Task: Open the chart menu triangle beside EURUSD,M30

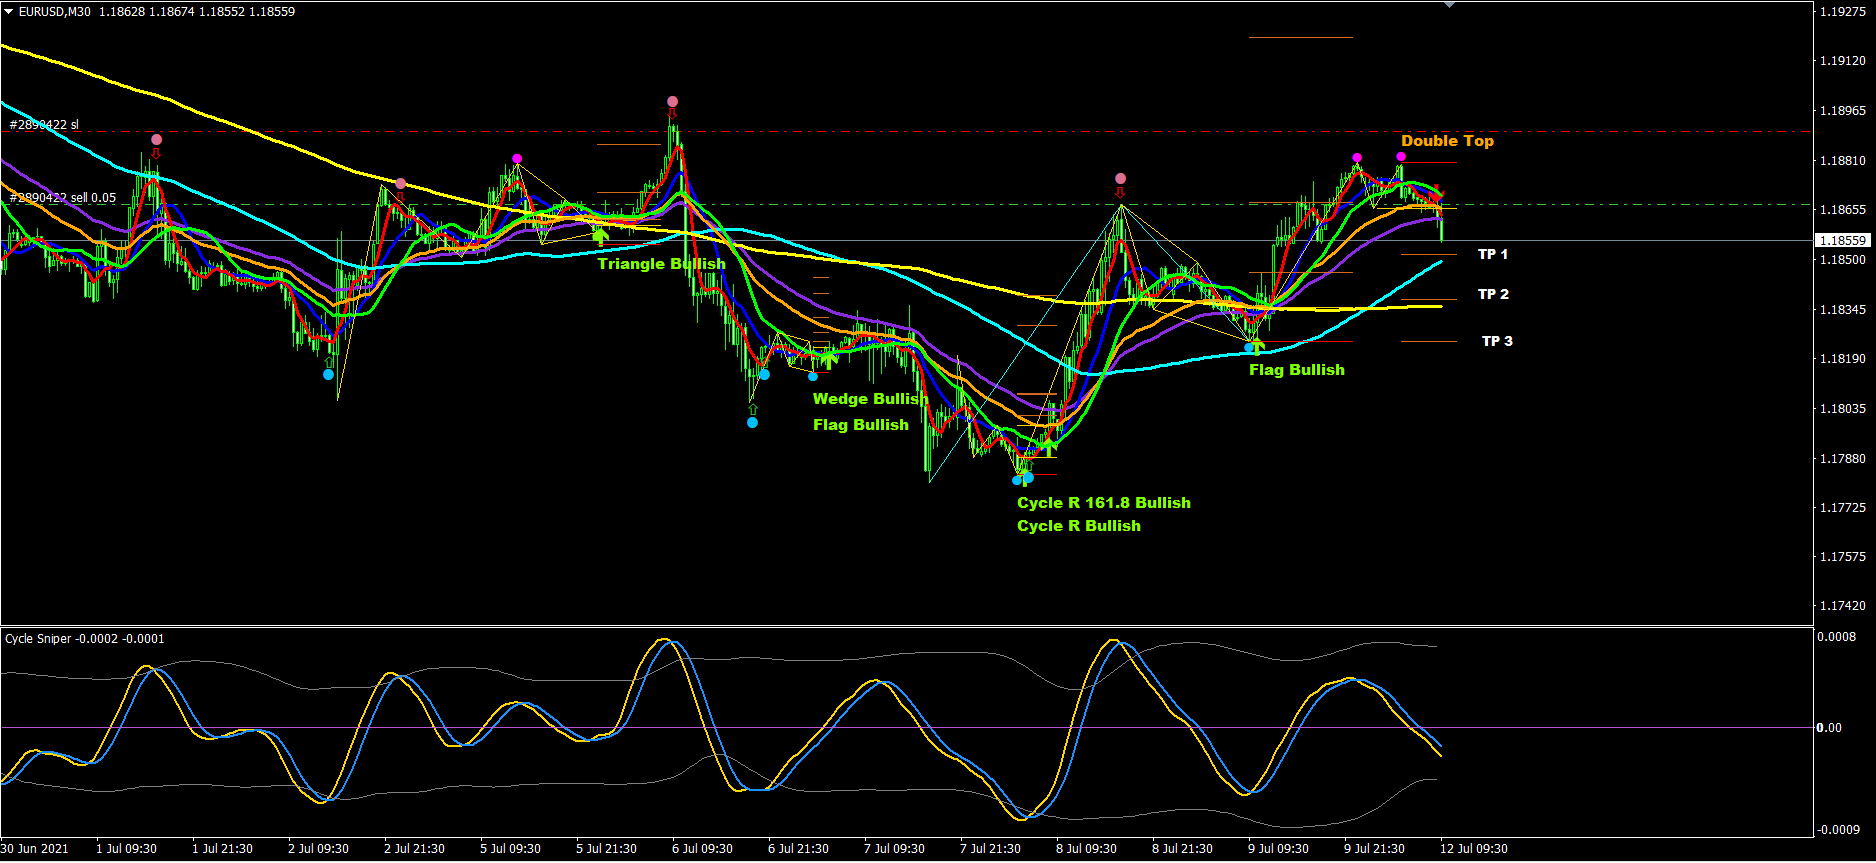Action: coord(9,12)
